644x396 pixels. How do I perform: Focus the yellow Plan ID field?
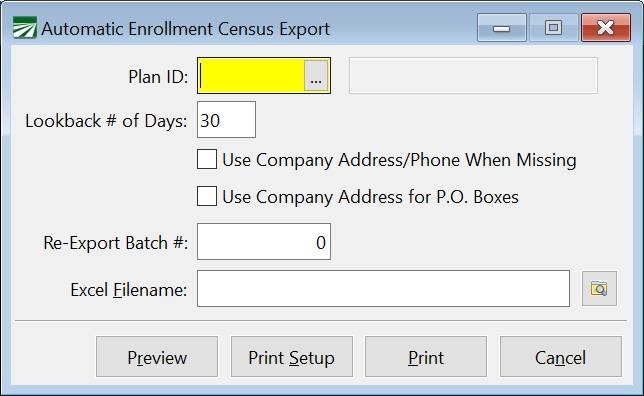pyautogui.click(x=251, y=76)
